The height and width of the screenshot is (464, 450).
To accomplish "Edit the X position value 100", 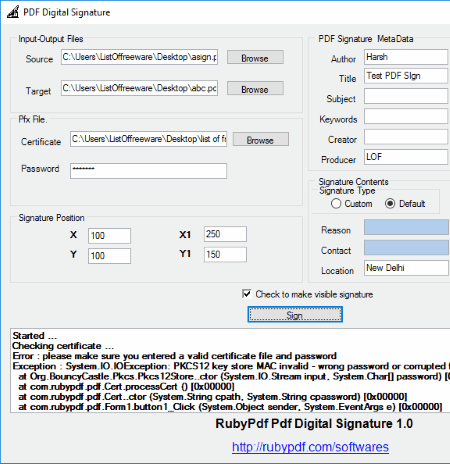I will click(x=109, y=236).
